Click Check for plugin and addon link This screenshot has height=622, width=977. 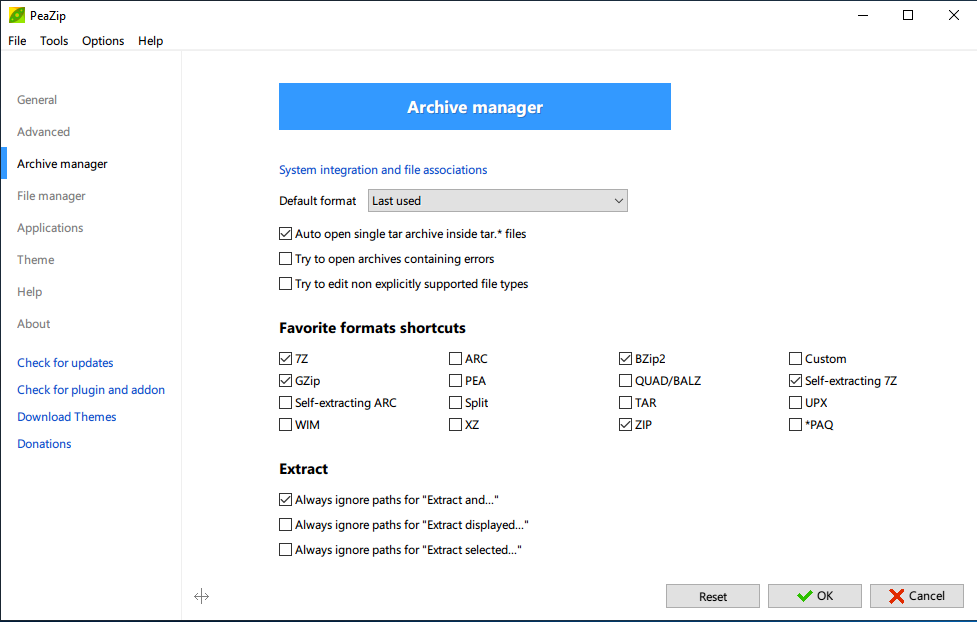click(91, 390)
